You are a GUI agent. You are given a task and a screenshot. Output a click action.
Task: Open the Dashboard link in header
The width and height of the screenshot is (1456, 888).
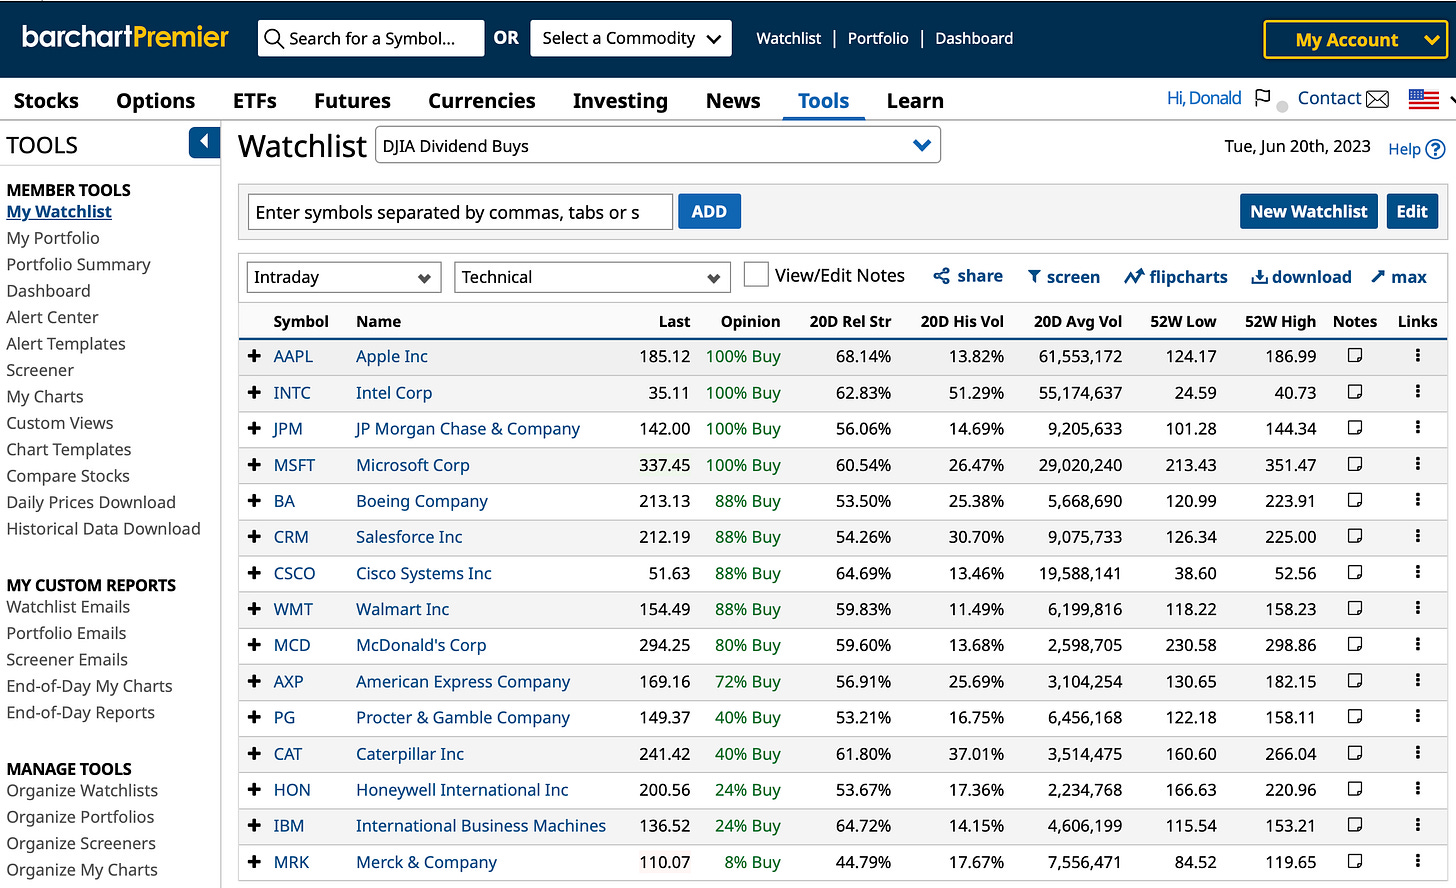(x=974, y=38)
